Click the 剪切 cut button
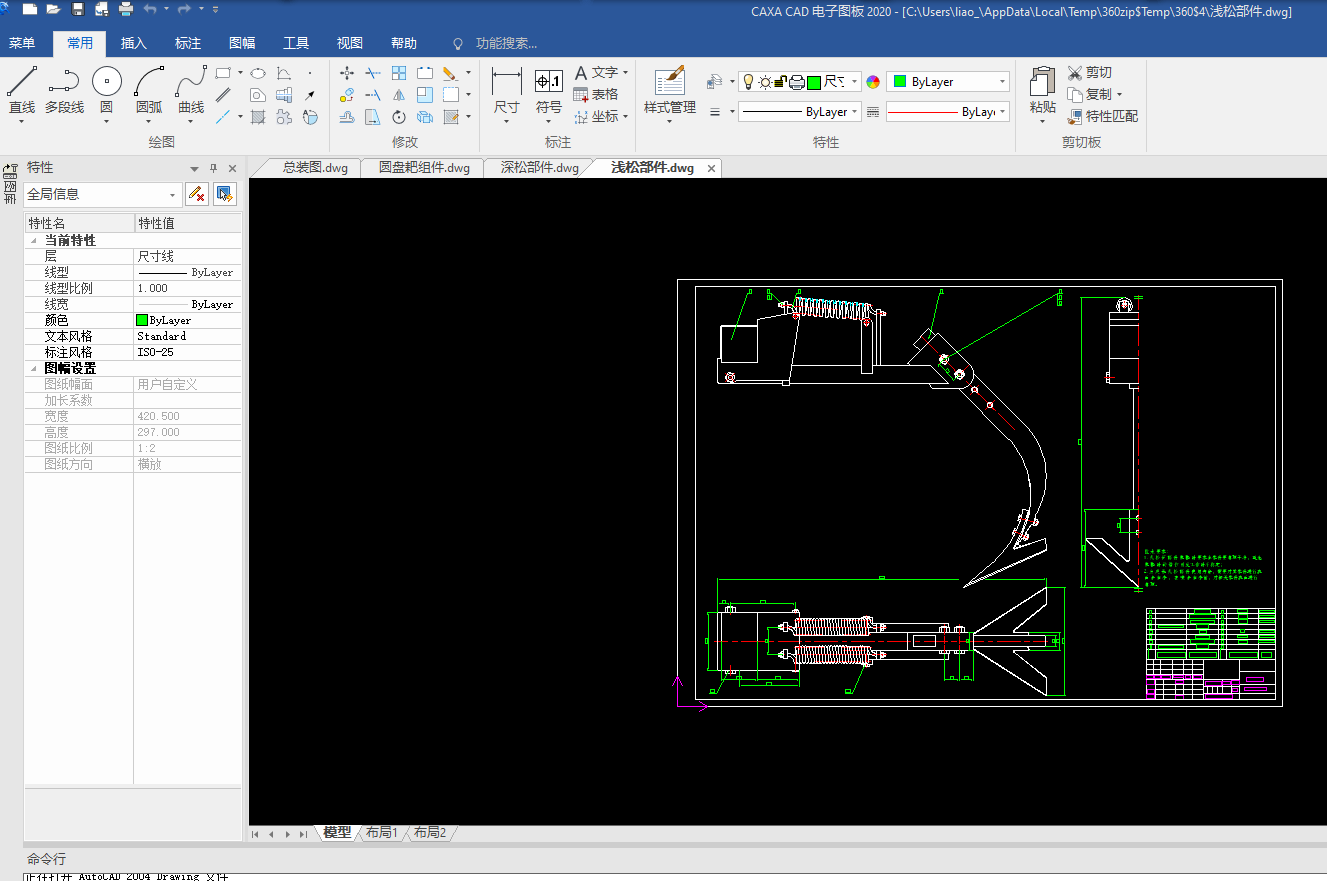Screen dimensions: 1327x881 (x=1089, y=72)
